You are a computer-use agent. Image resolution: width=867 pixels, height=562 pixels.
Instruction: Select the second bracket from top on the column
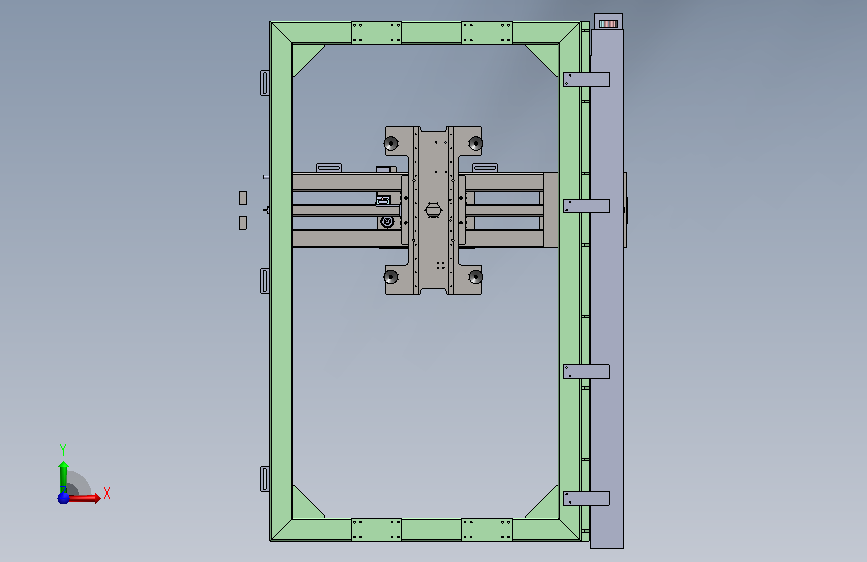[x=586, y=206]
